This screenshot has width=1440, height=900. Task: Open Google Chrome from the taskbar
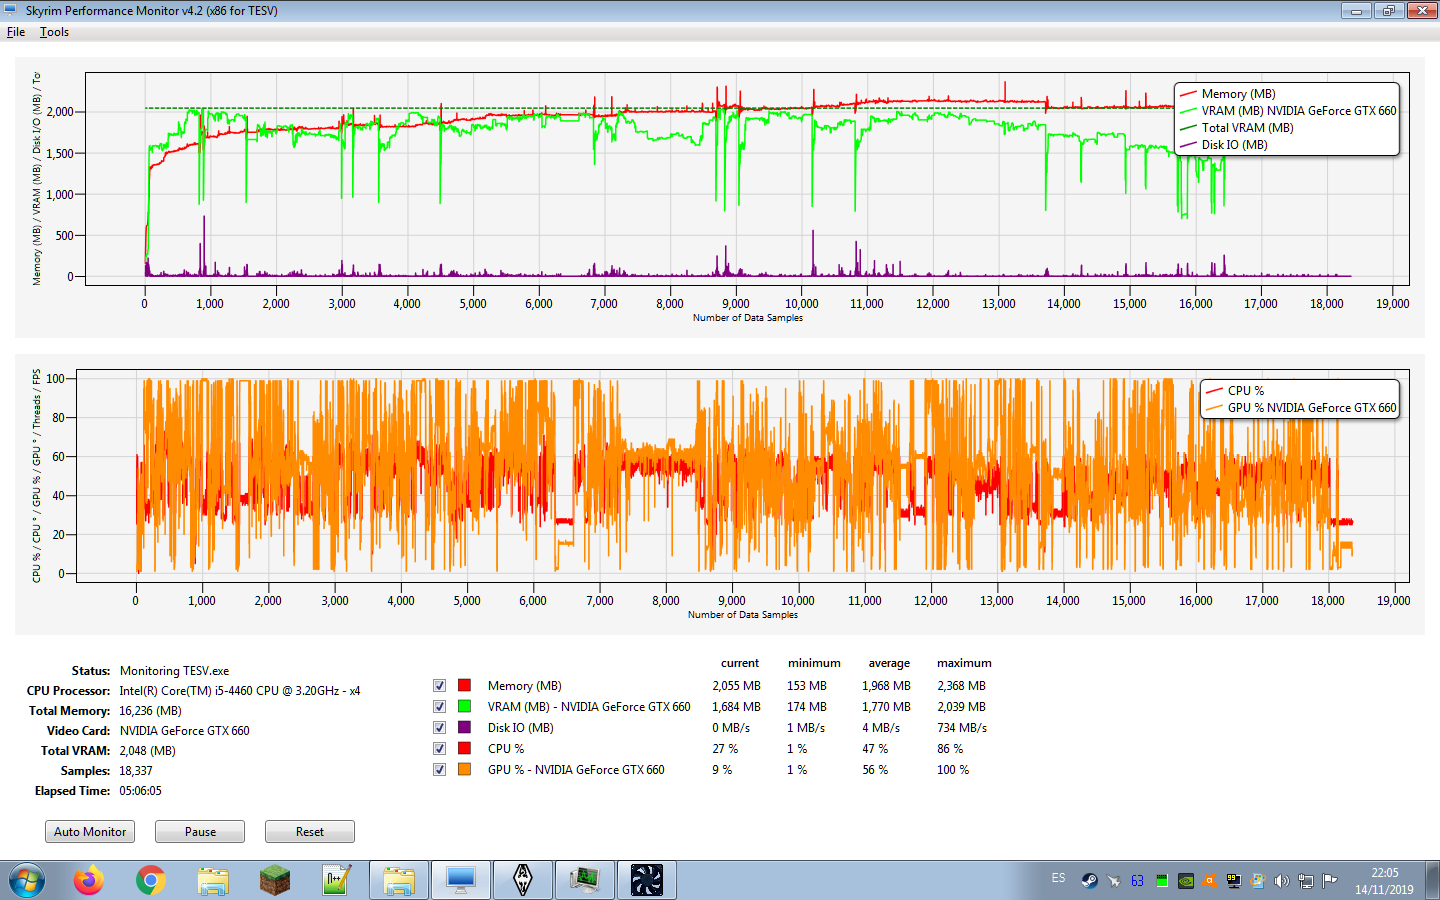[x=151, y=880]
